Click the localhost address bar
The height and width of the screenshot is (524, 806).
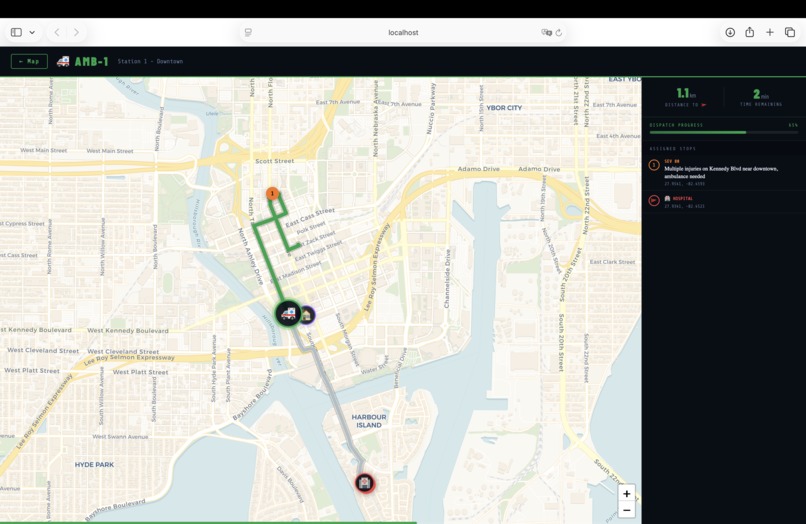click(403, 32)
